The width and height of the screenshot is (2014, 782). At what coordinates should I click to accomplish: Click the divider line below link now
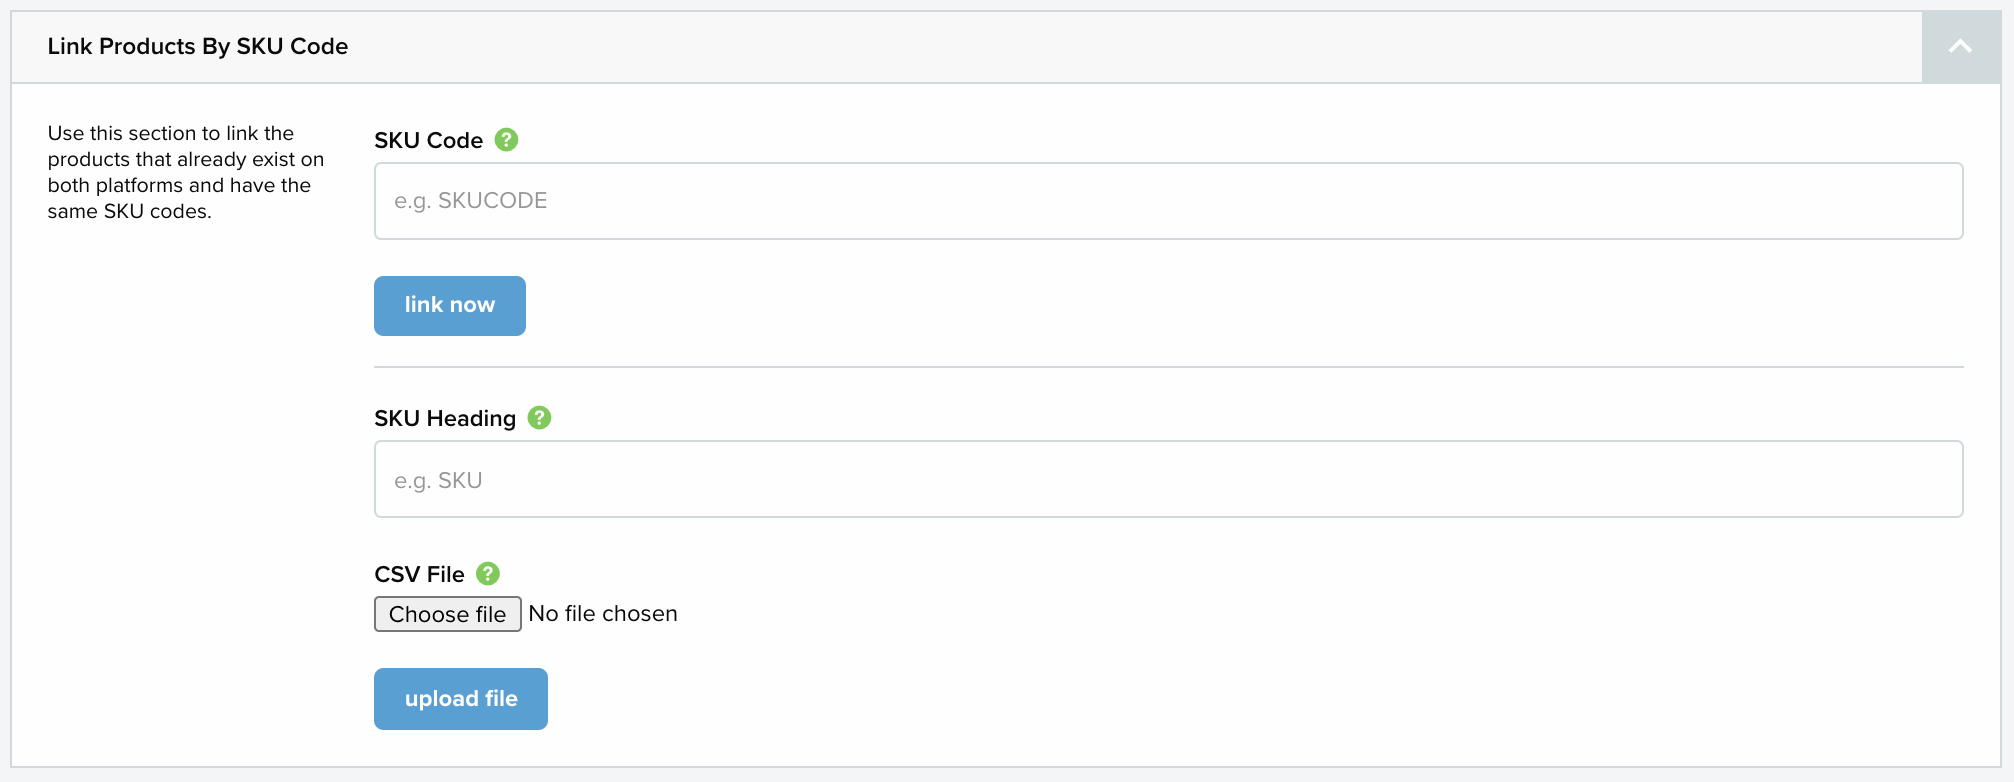tap(1168, 367)
